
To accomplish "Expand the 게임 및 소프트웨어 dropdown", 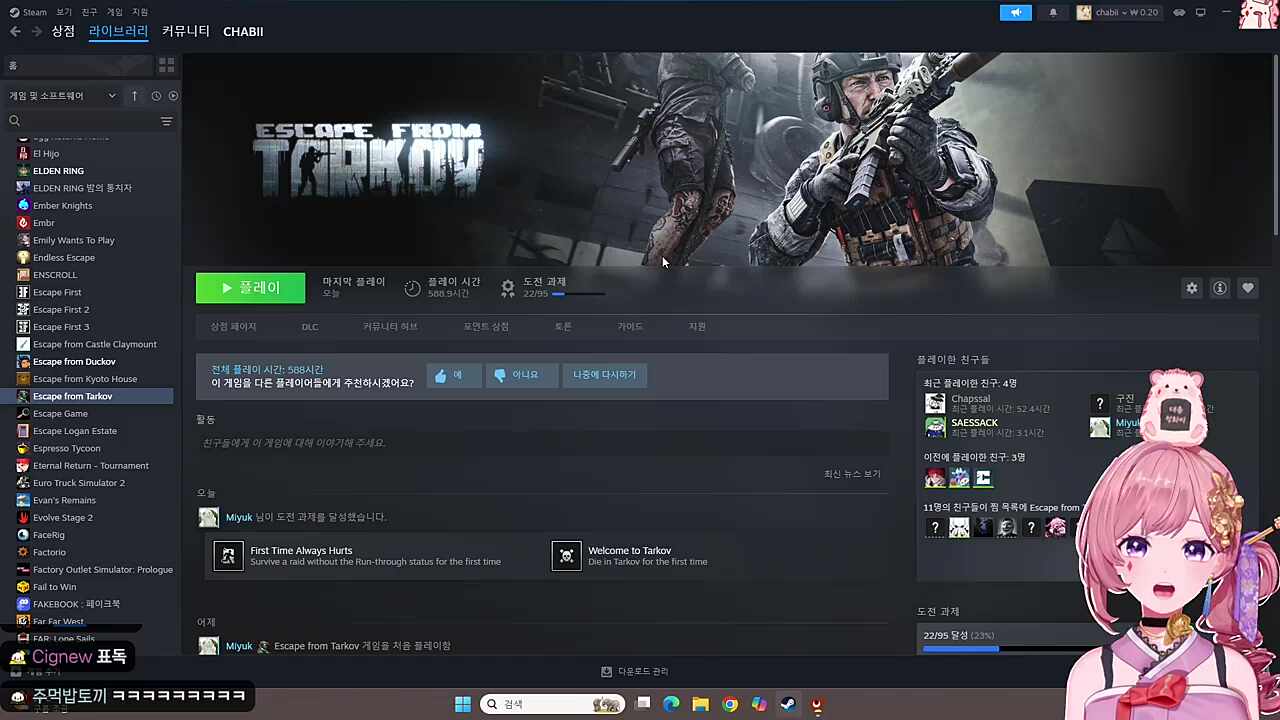I will (63, 96).
